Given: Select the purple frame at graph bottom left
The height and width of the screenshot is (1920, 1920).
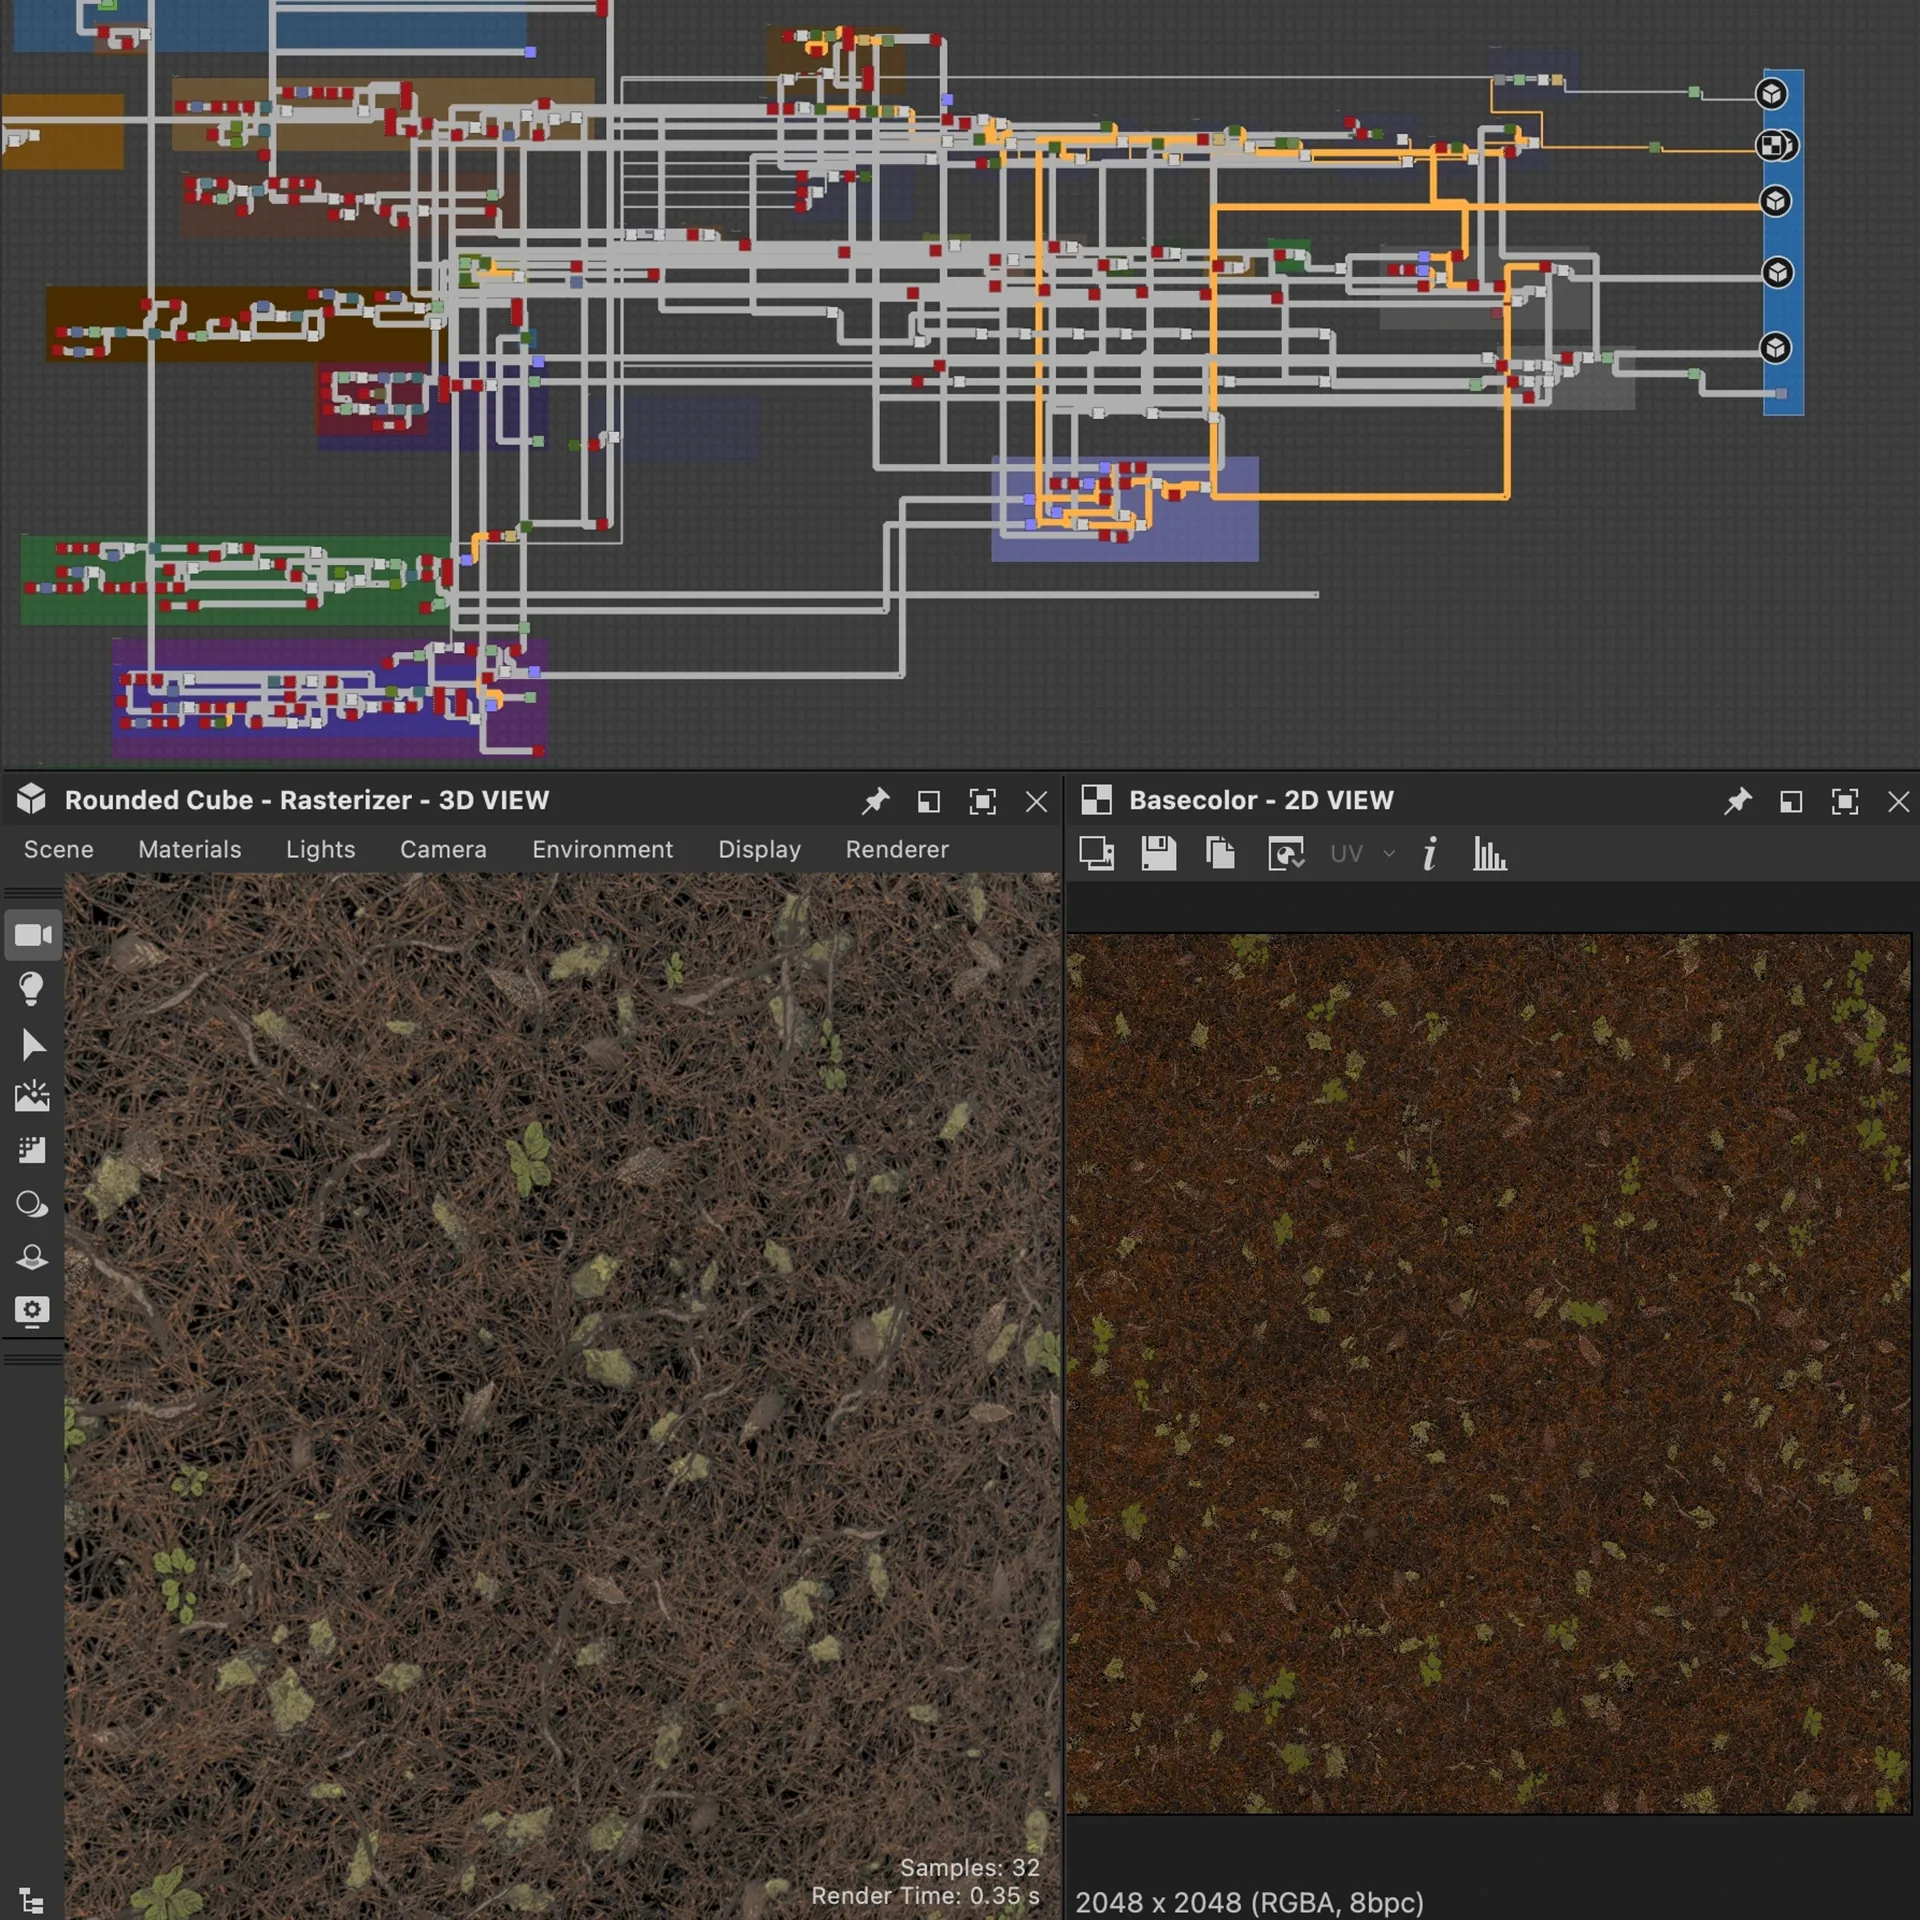Looking at the screenshot, I should pyautogui.click(x=329, y=698).
